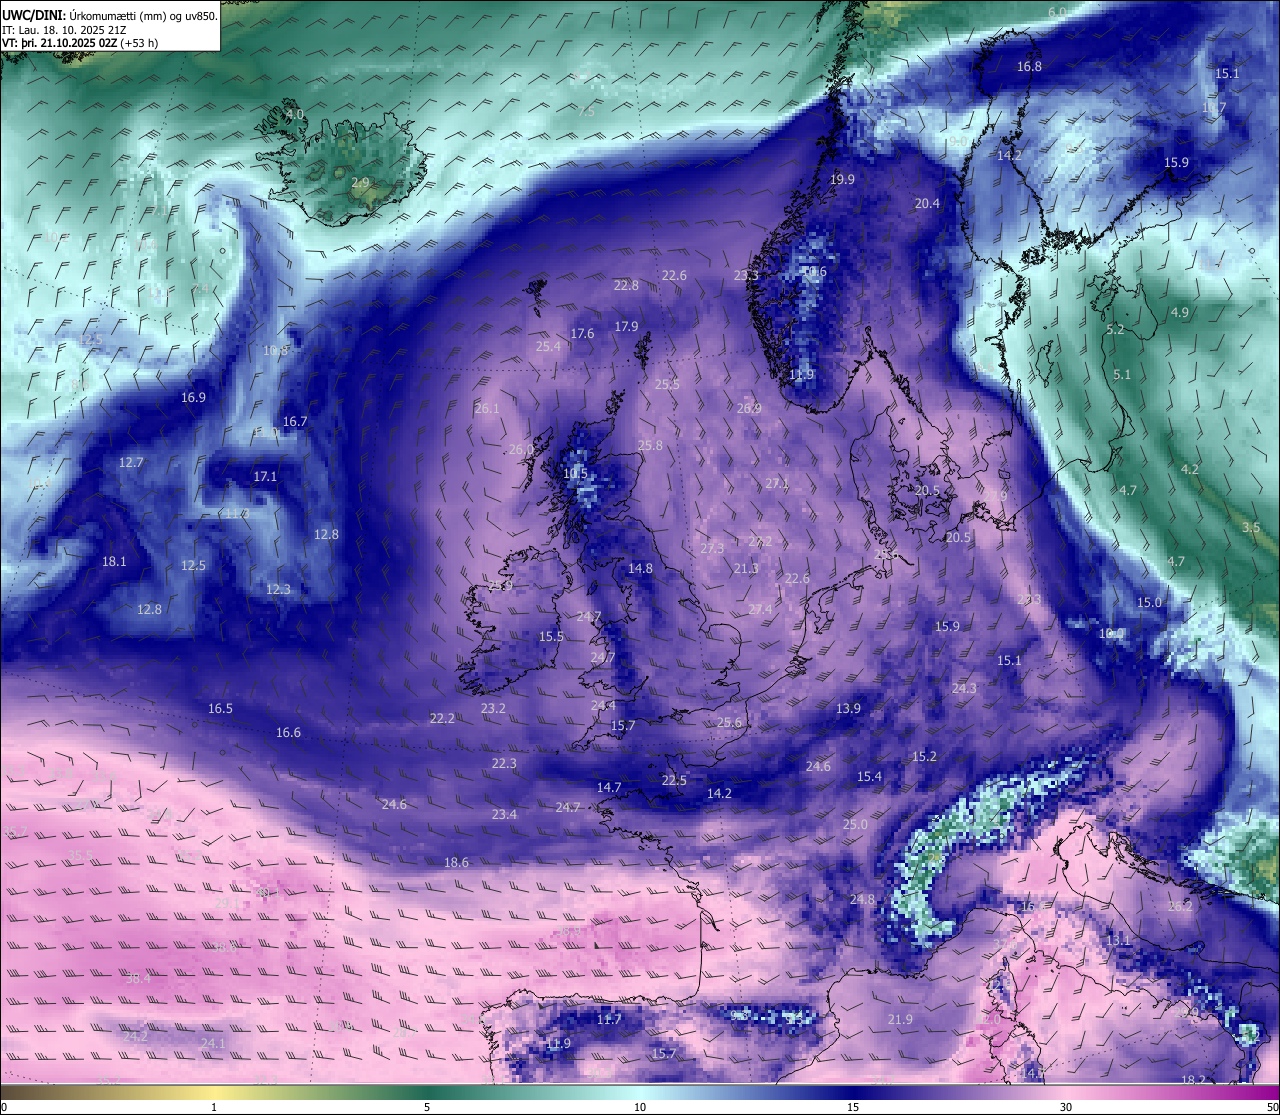The width and height of the screenshot is (1280, 1115).
Task: Click the 1 label on the color scale
Action: [214, 1107]
